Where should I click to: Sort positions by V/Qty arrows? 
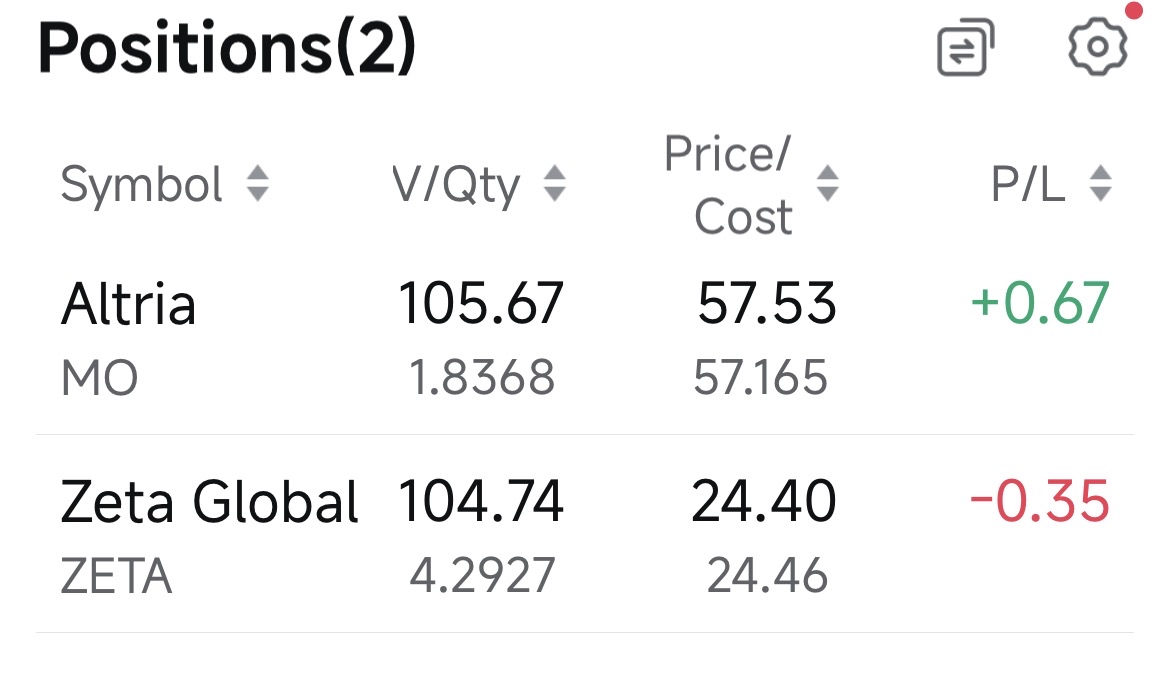tap(554, 184)
